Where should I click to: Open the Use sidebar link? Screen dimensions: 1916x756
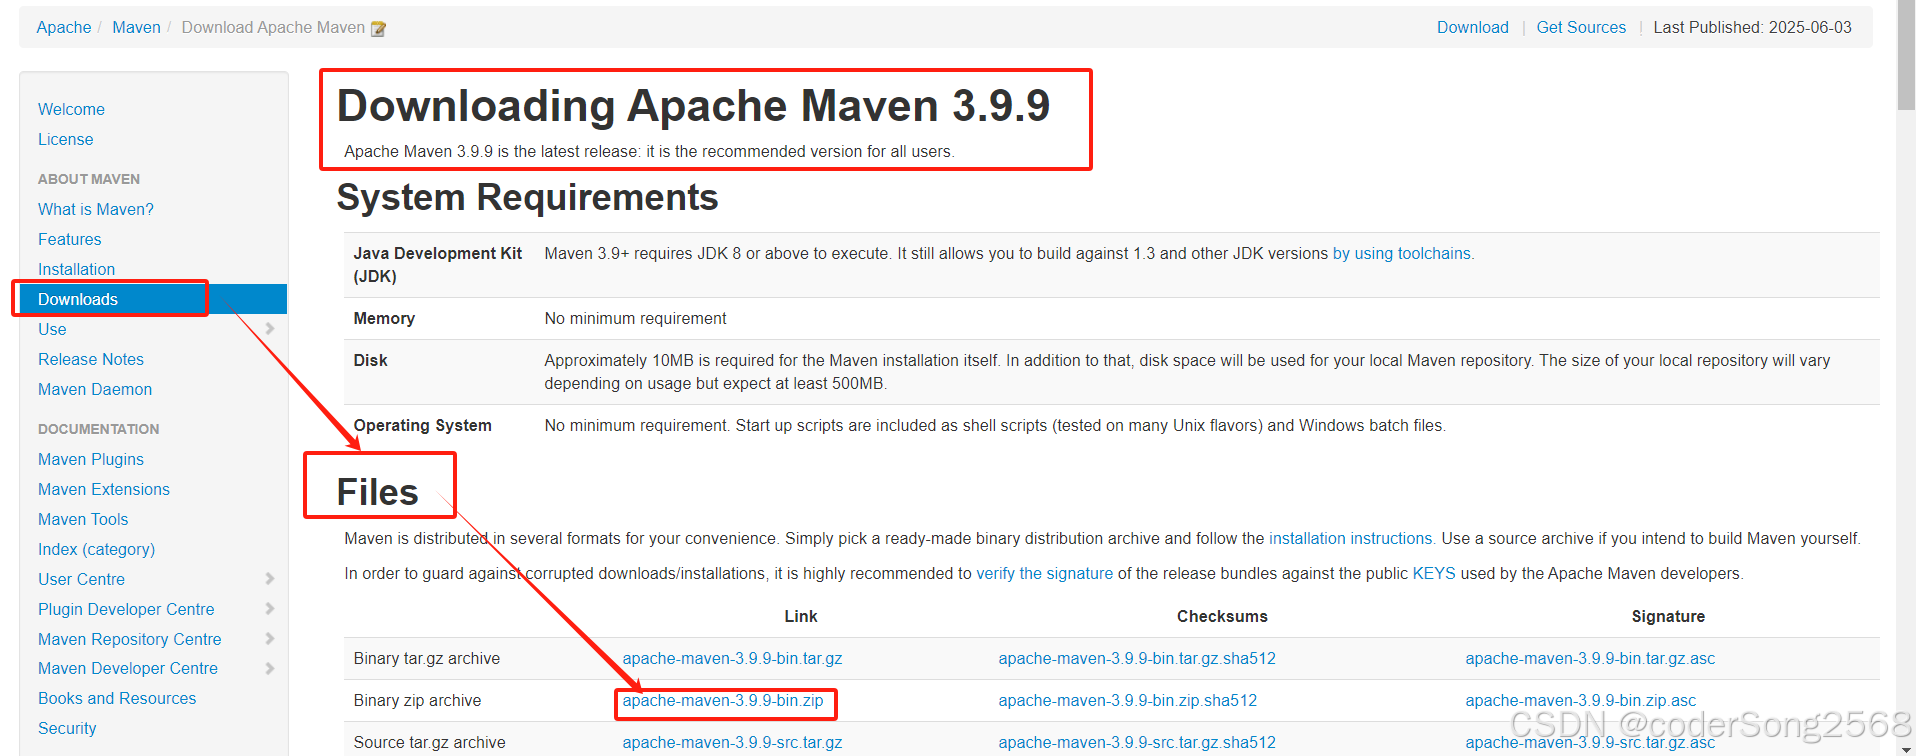pyautogui.click(x=52, y=329)
